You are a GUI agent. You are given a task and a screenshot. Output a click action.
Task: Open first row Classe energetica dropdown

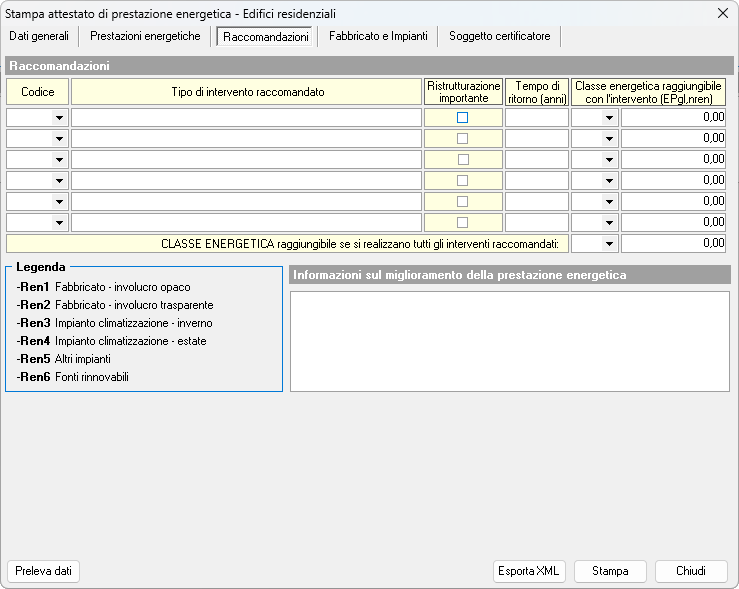click(608, 118)
